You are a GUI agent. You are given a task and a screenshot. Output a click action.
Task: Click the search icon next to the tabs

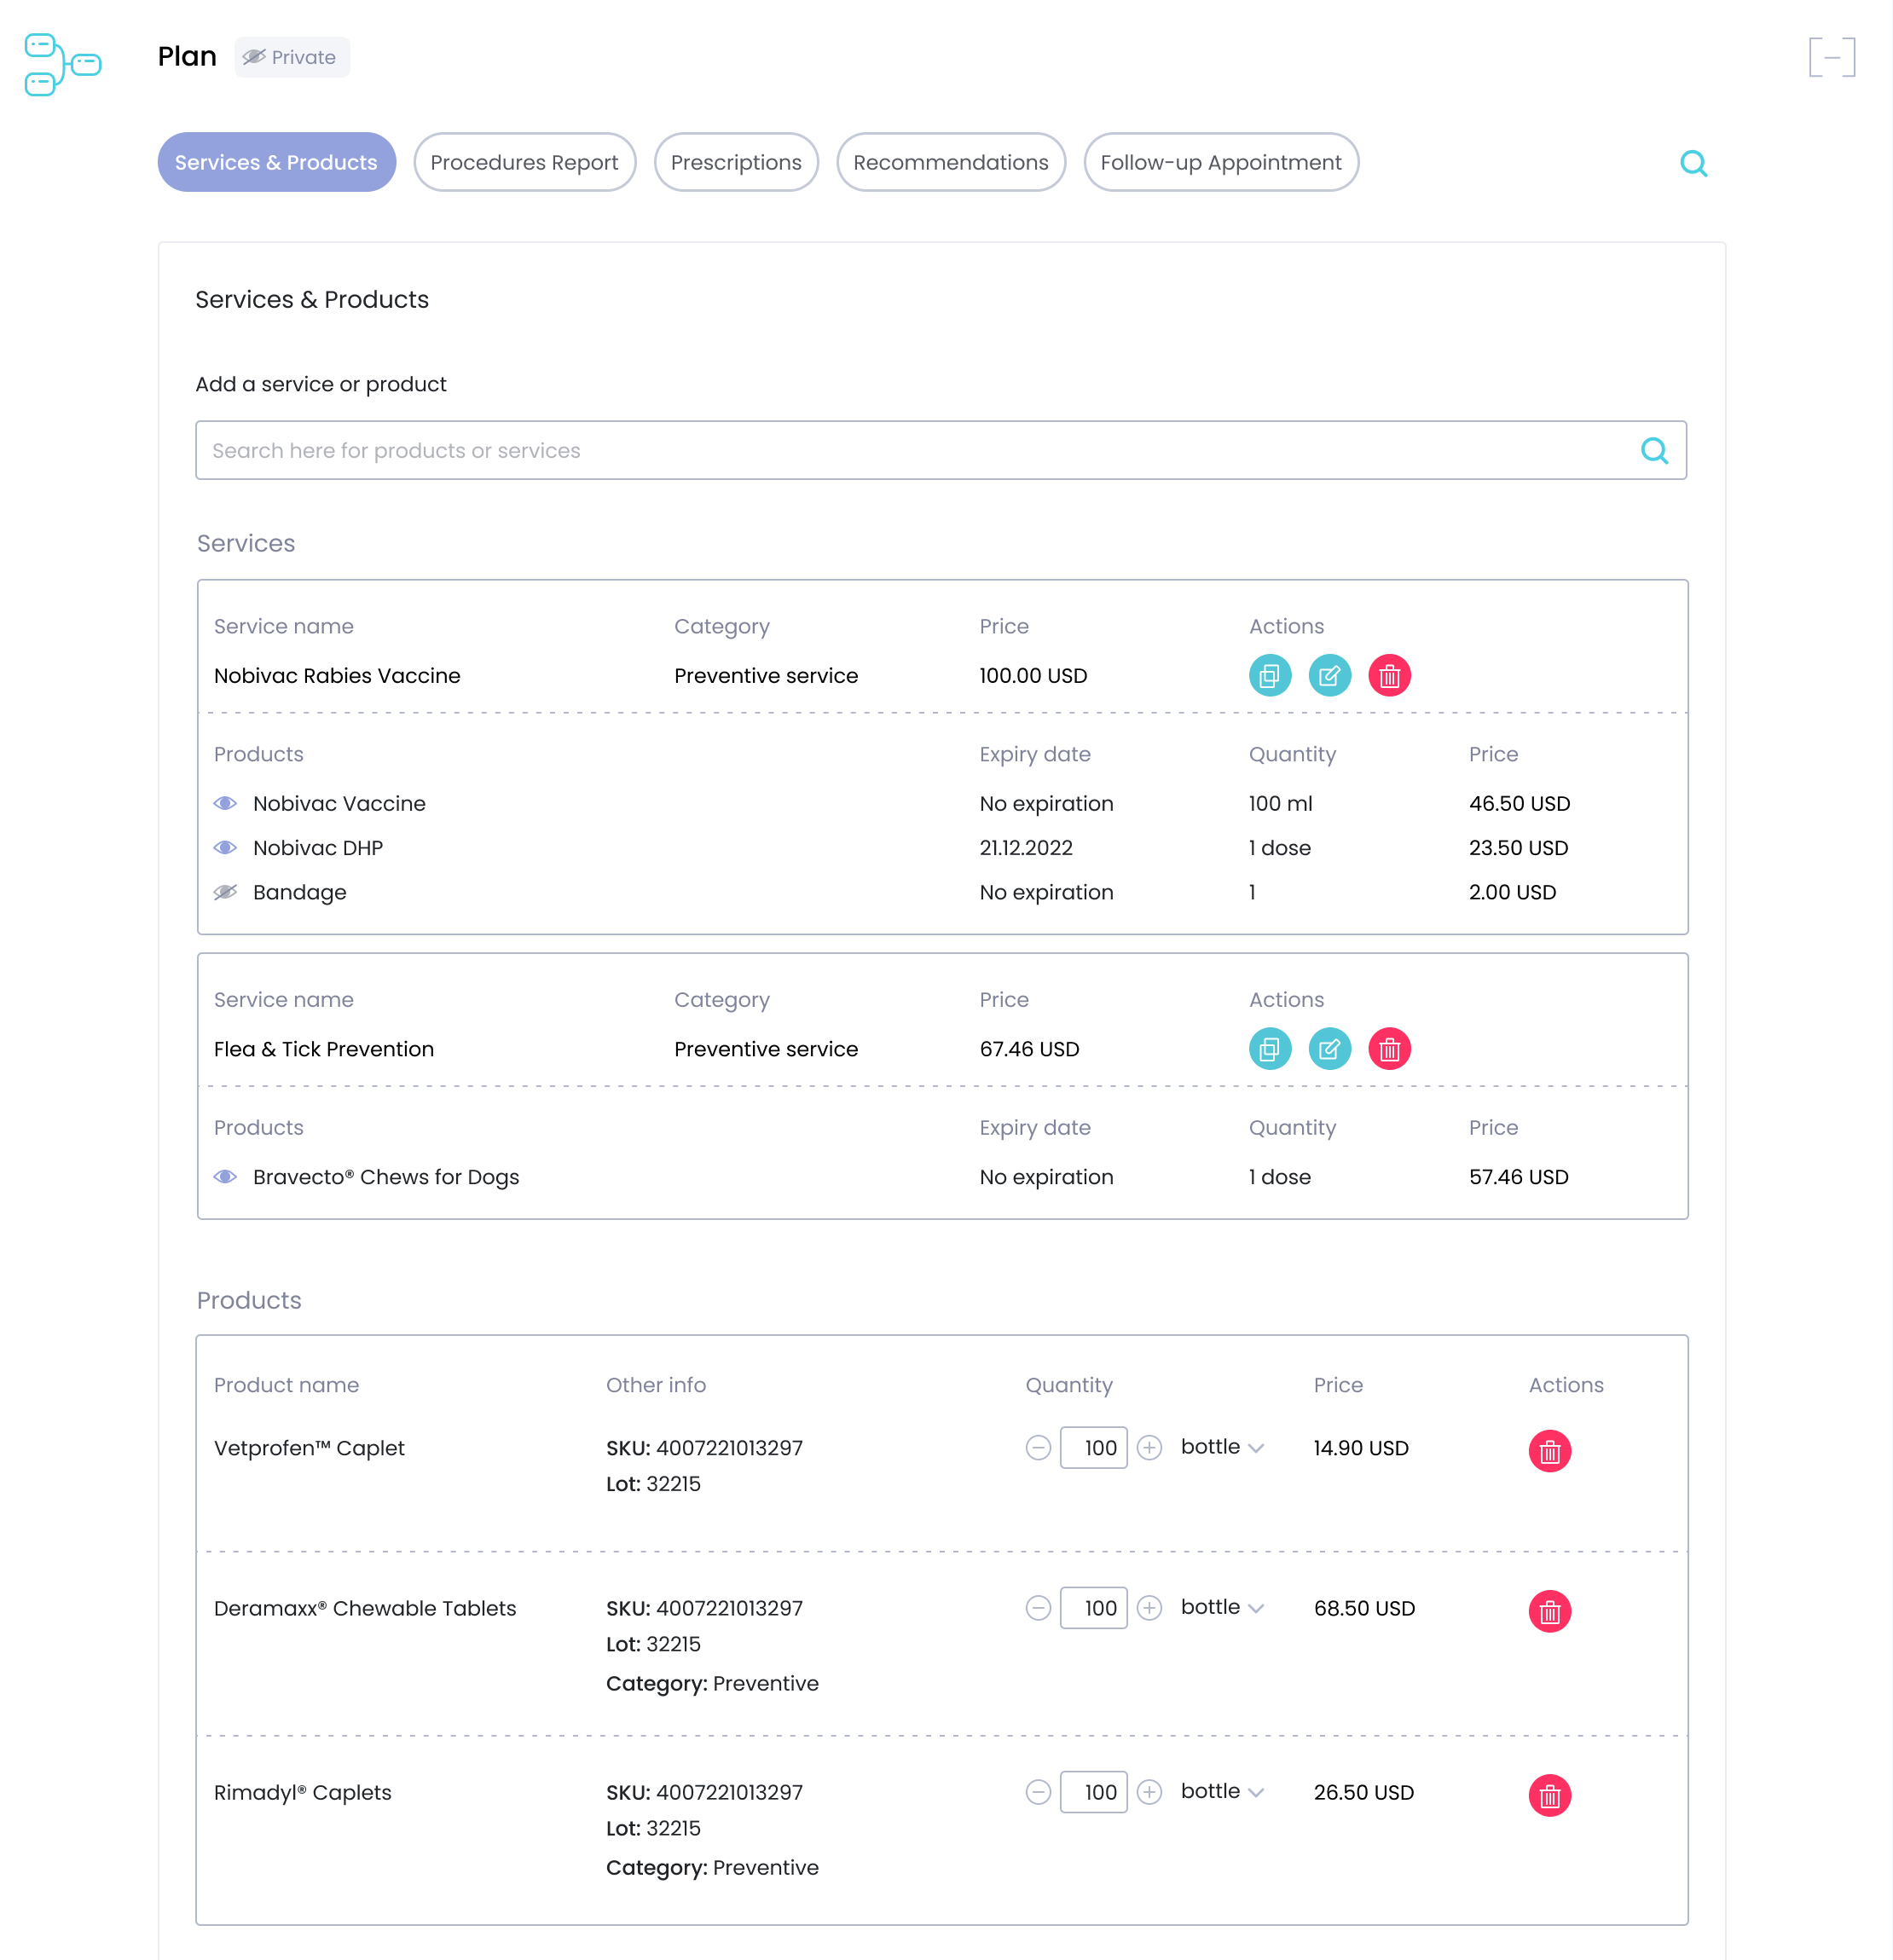[1693, 163]
